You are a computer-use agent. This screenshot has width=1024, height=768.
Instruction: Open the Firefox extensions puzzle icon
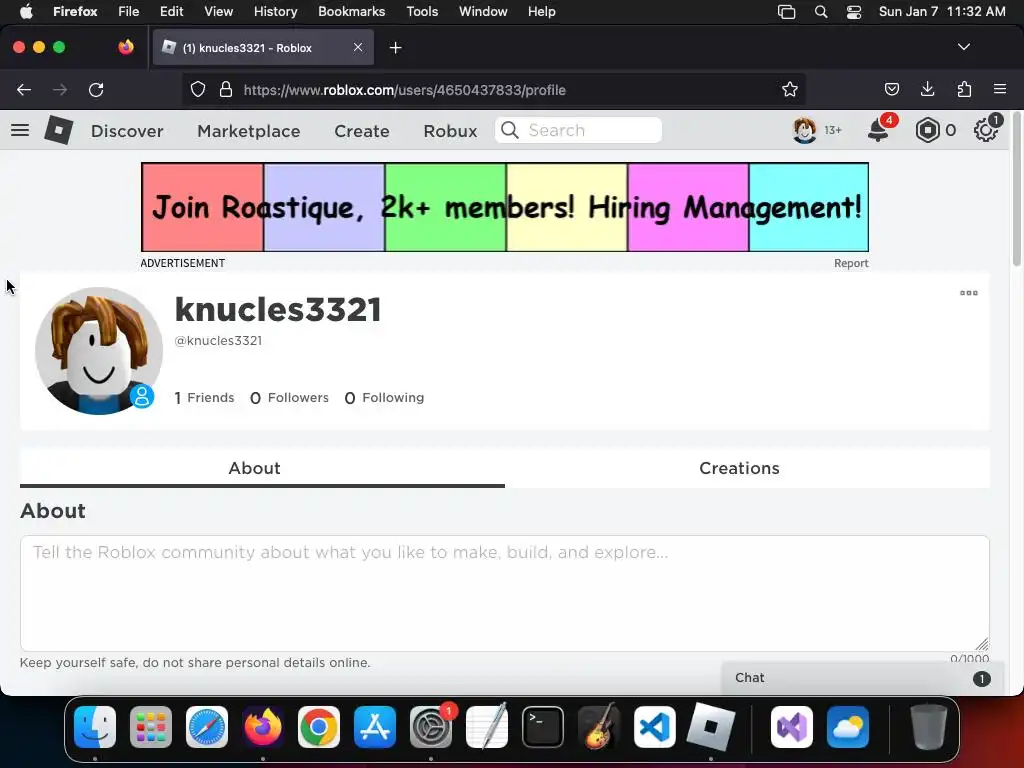(x=964, y=89)
